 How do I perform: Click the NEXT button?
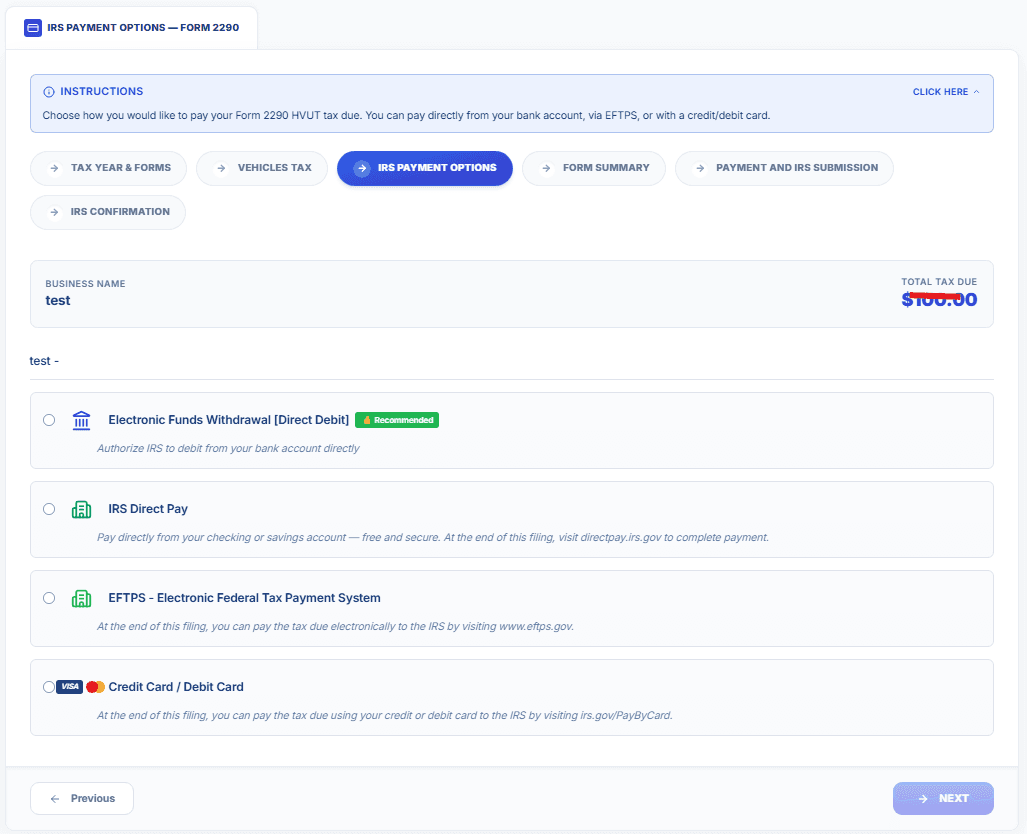[943, 799]
